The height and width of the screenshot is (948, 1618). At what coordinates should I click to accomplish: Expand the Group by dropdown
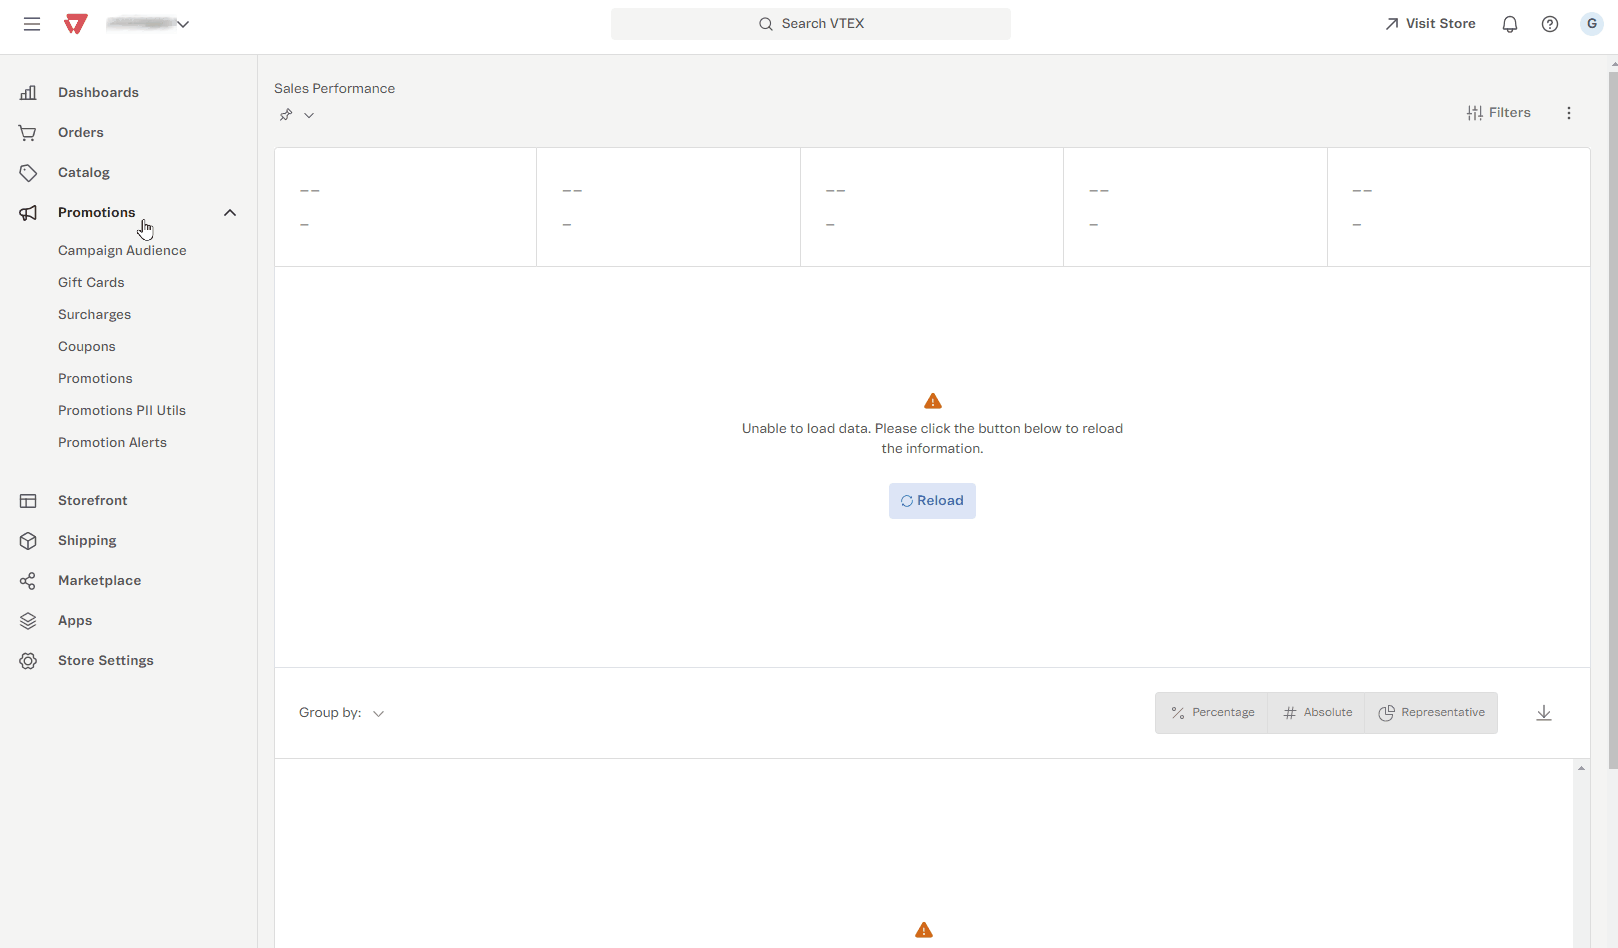tap(378, 713)
